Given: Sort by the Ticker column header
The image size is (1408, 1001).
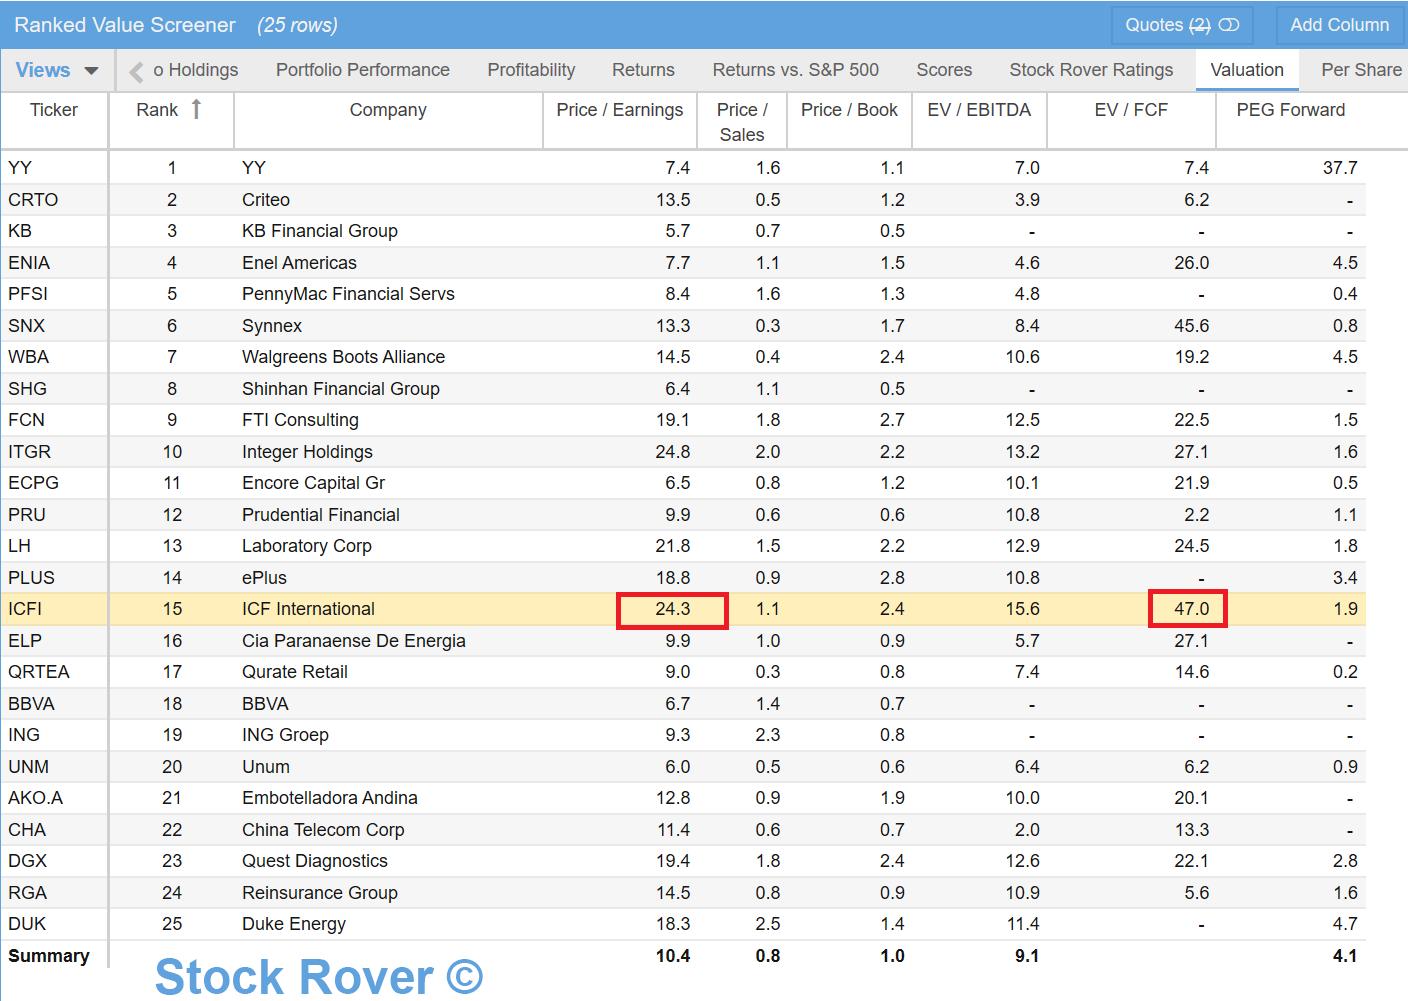Looking at the screenshot, I should [x=54, y=110].
